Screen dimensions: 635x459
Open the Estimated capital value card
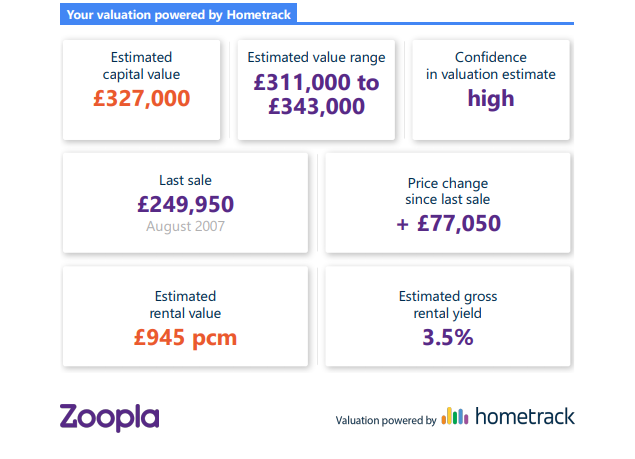[x=141, y=90]
